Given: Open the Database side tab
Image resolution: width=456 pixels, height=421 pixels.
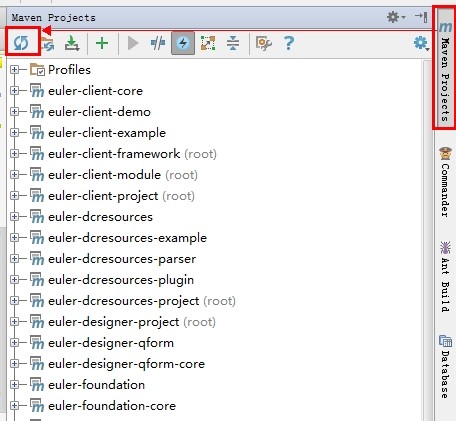Looking at the screenshot, I should 445,366.
